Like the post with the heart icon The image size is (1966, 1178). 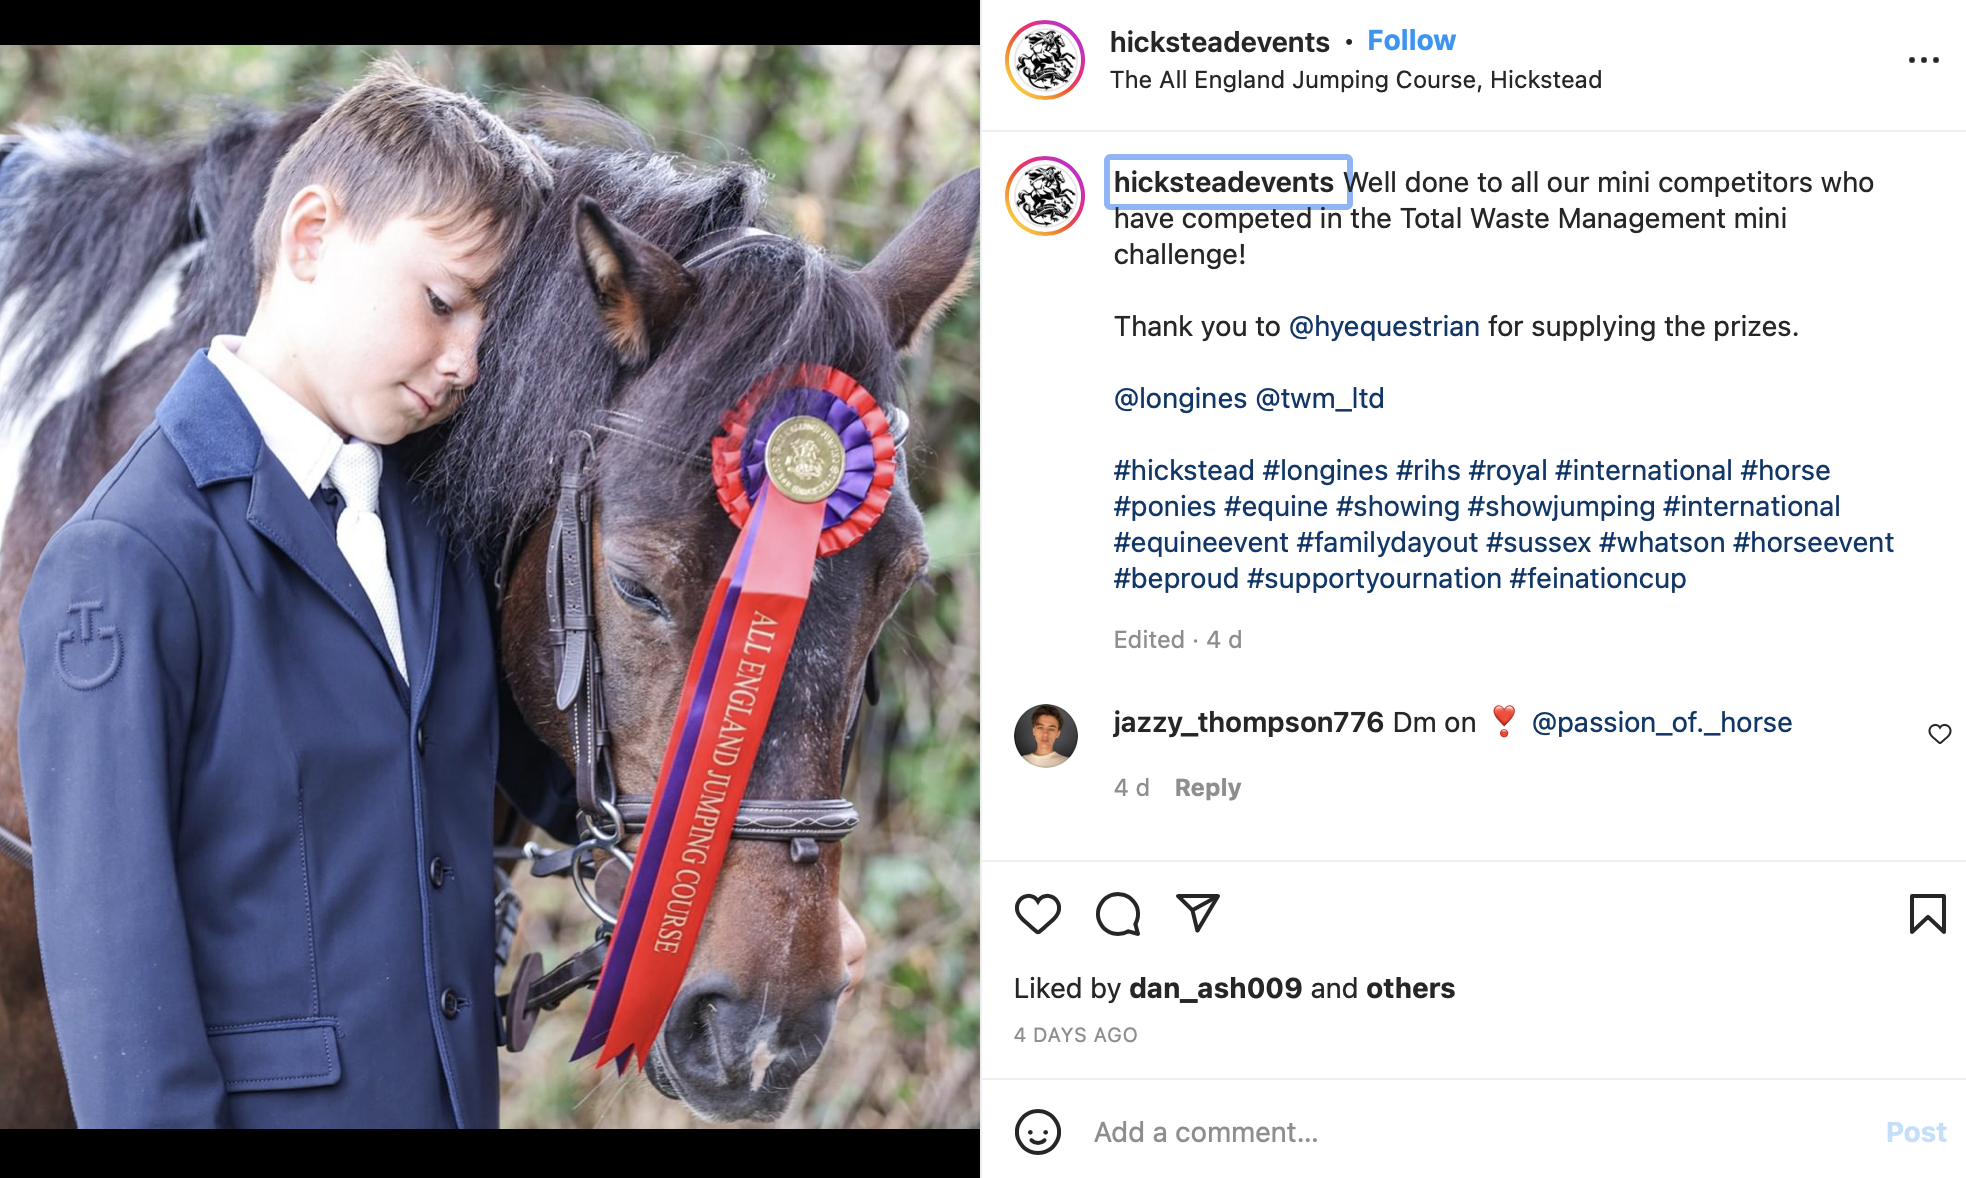(x=1037, y=914)
